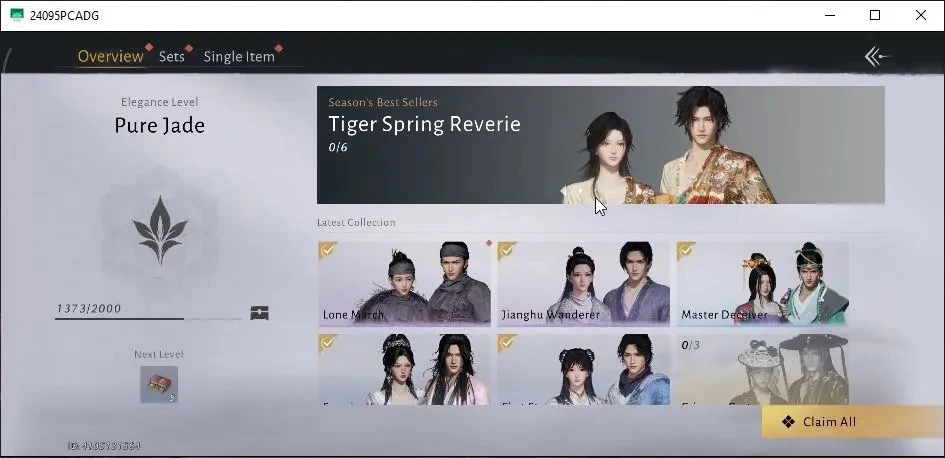Select the Next Level reward item icon
Viewport: 945px width, 458px height.
(159, 384)
